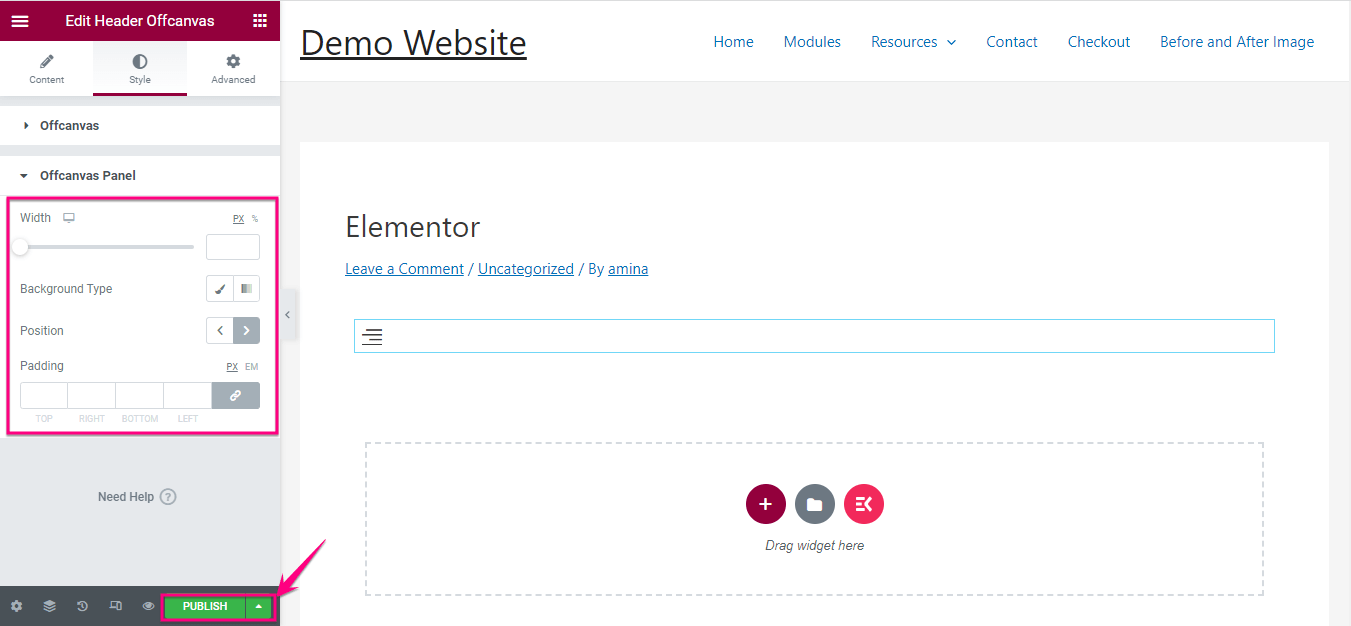The height and width of the screenshot is (626, 1351).
Task: Set offcanvas position to left arrow
Action: point(220,331)
